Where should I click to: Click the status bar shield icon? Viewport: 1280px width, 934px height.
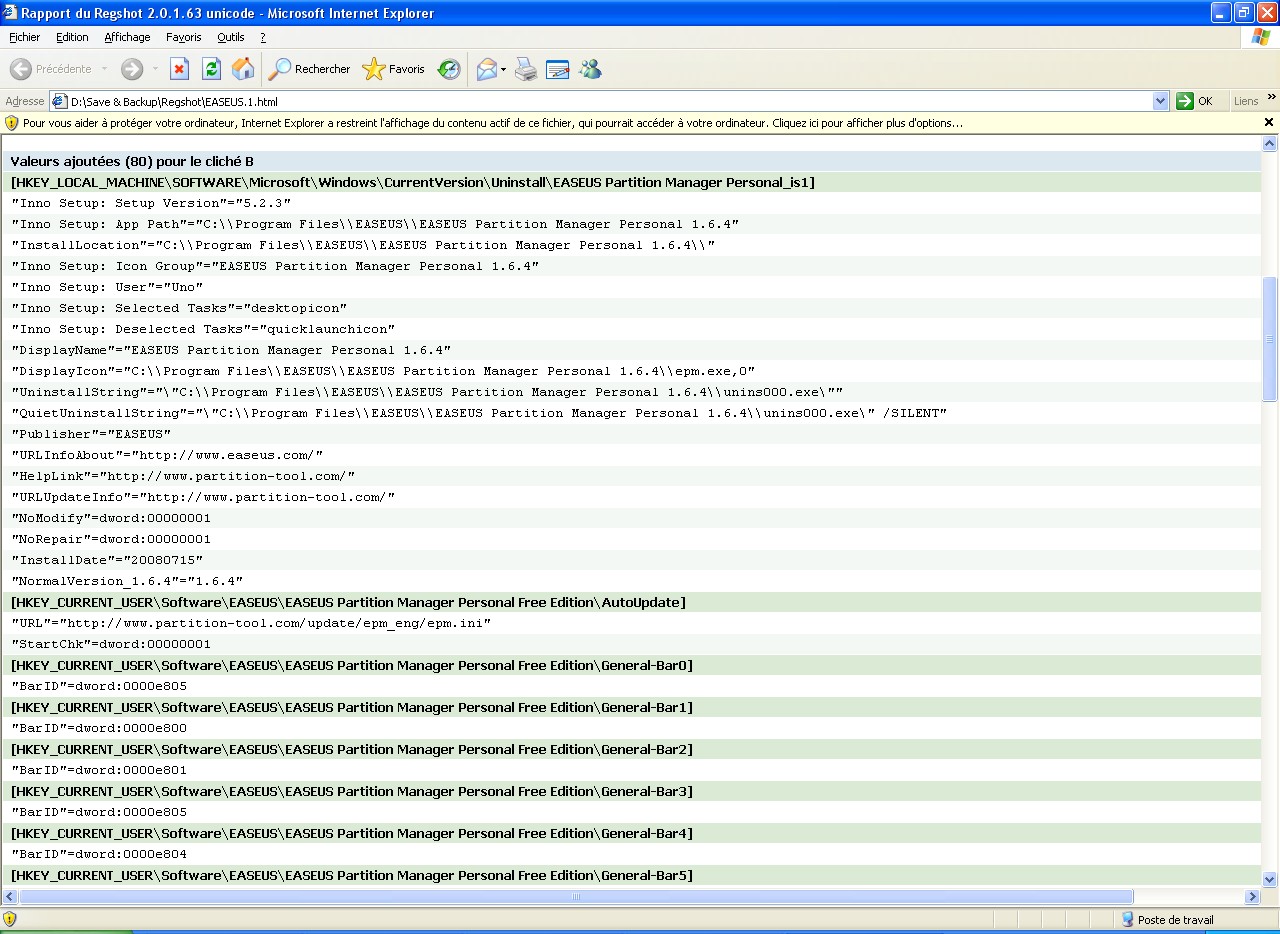10,919
